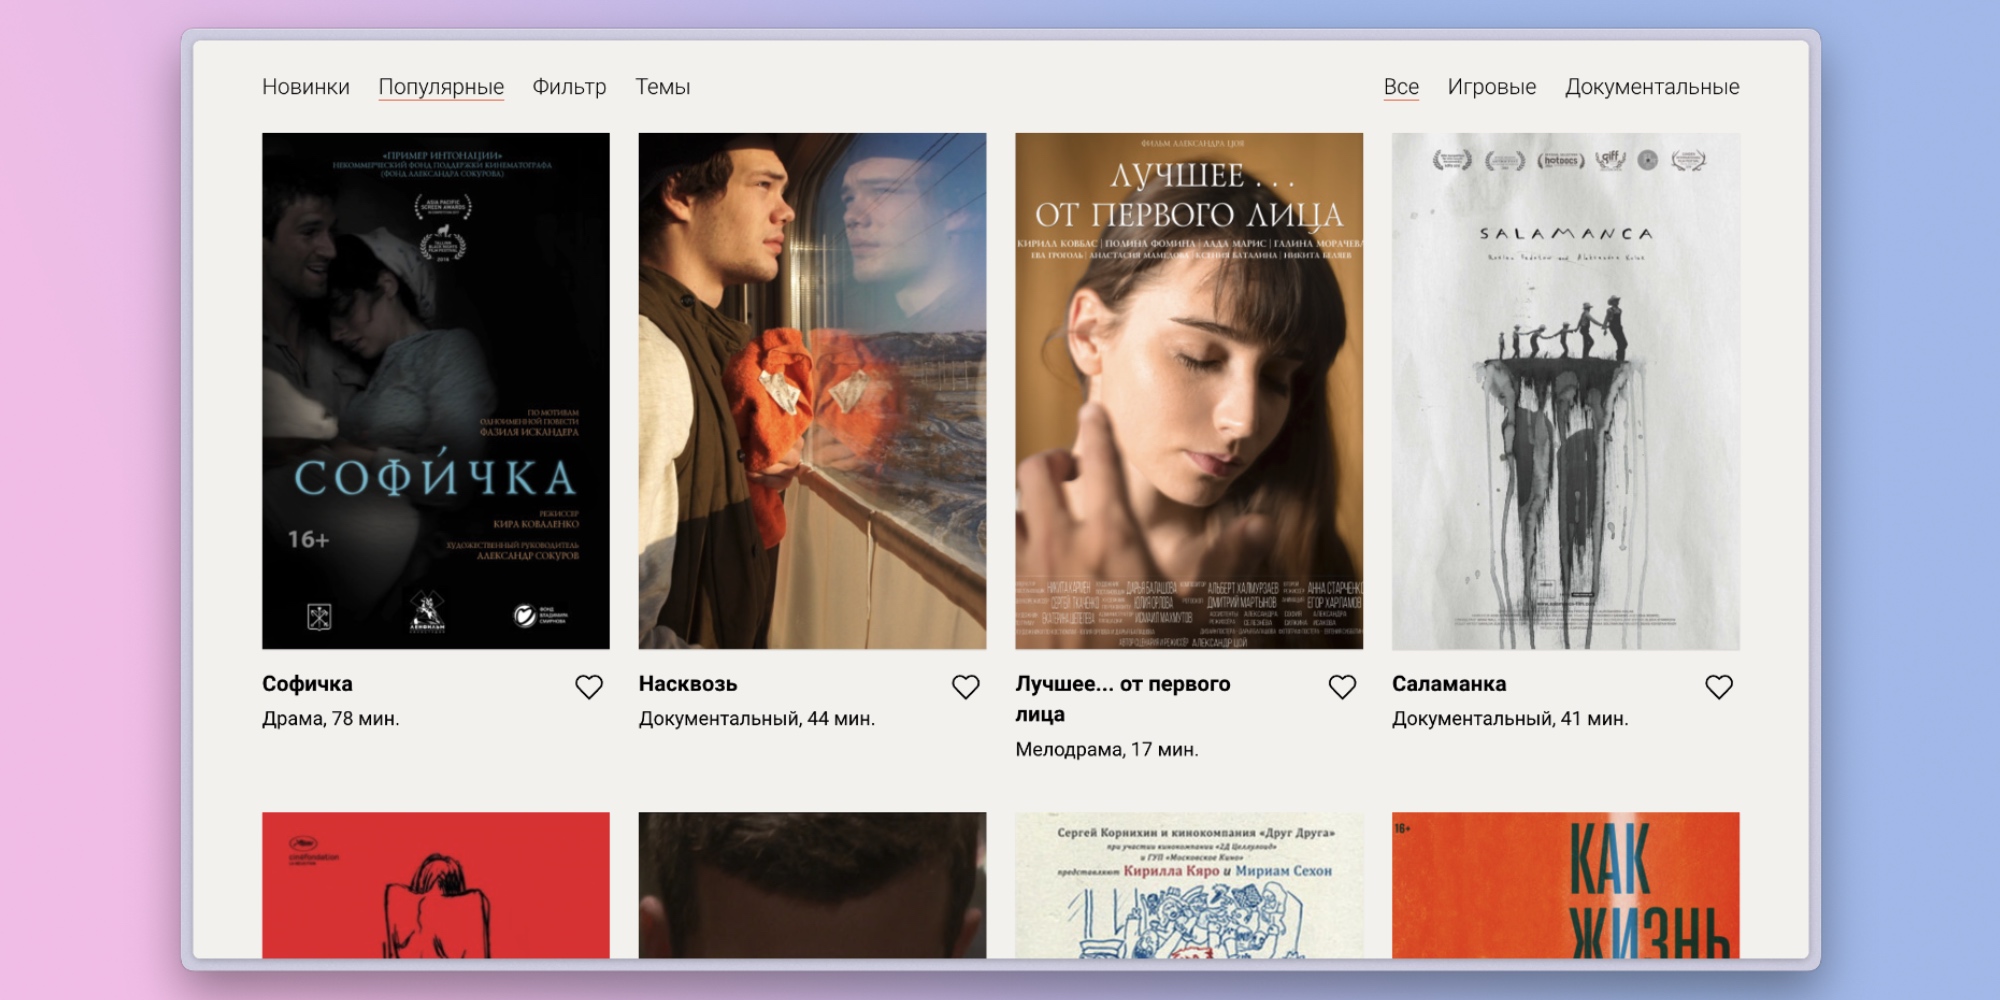Open the red sketch poster
The width and height of the screenshot is (2000, 1000).
click(x=436, y=885)
